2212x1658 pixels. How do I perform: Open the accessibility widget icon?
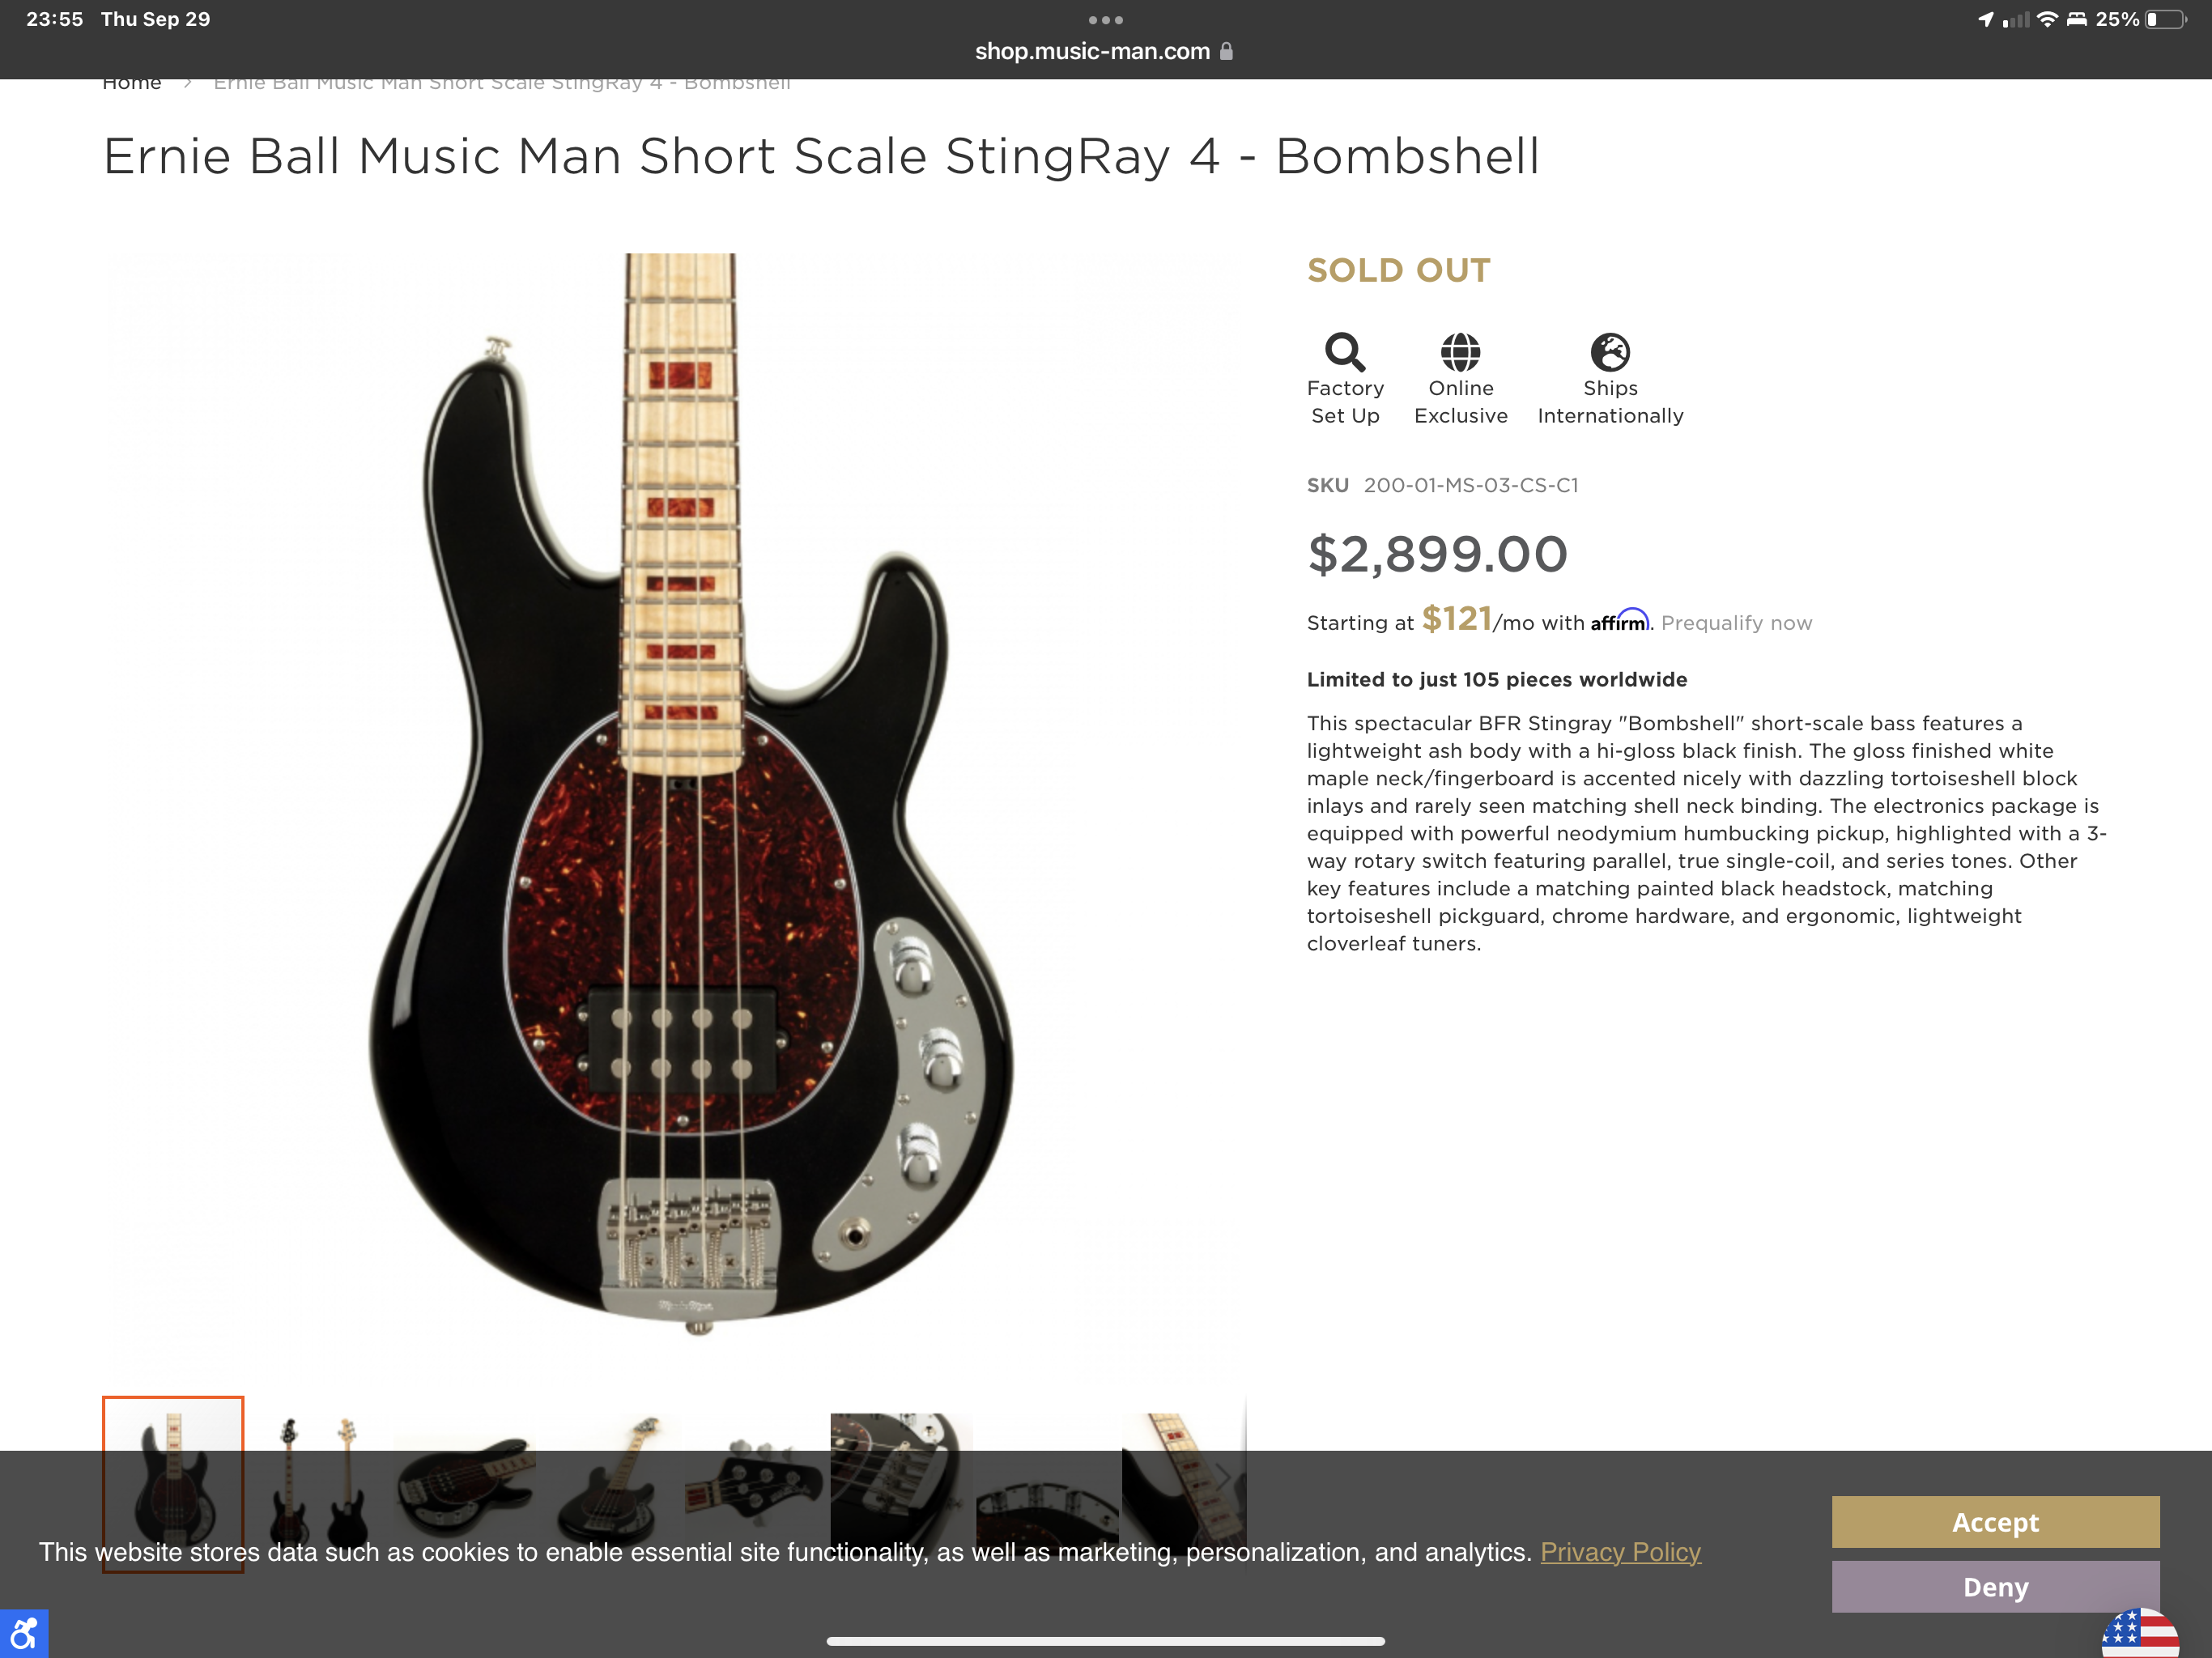coord(24,1634)
